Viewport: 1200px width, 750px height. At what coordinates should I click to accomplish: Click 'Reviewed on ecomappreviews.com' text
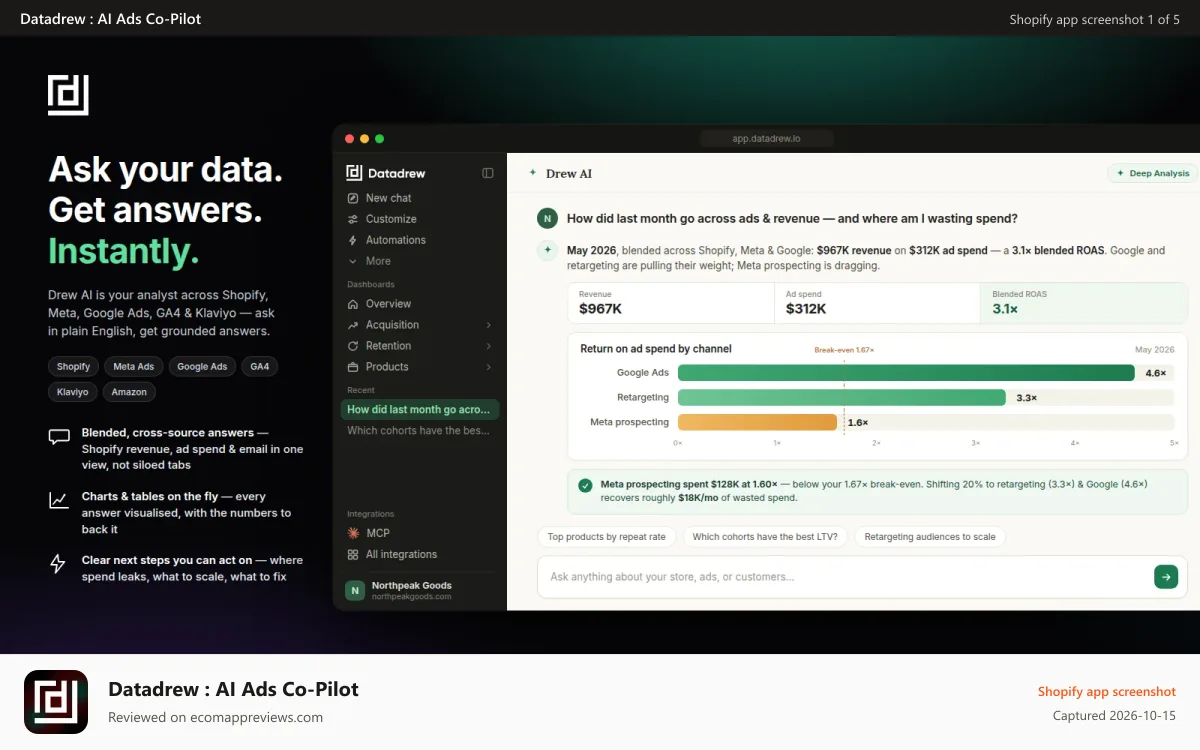point(215,717)
